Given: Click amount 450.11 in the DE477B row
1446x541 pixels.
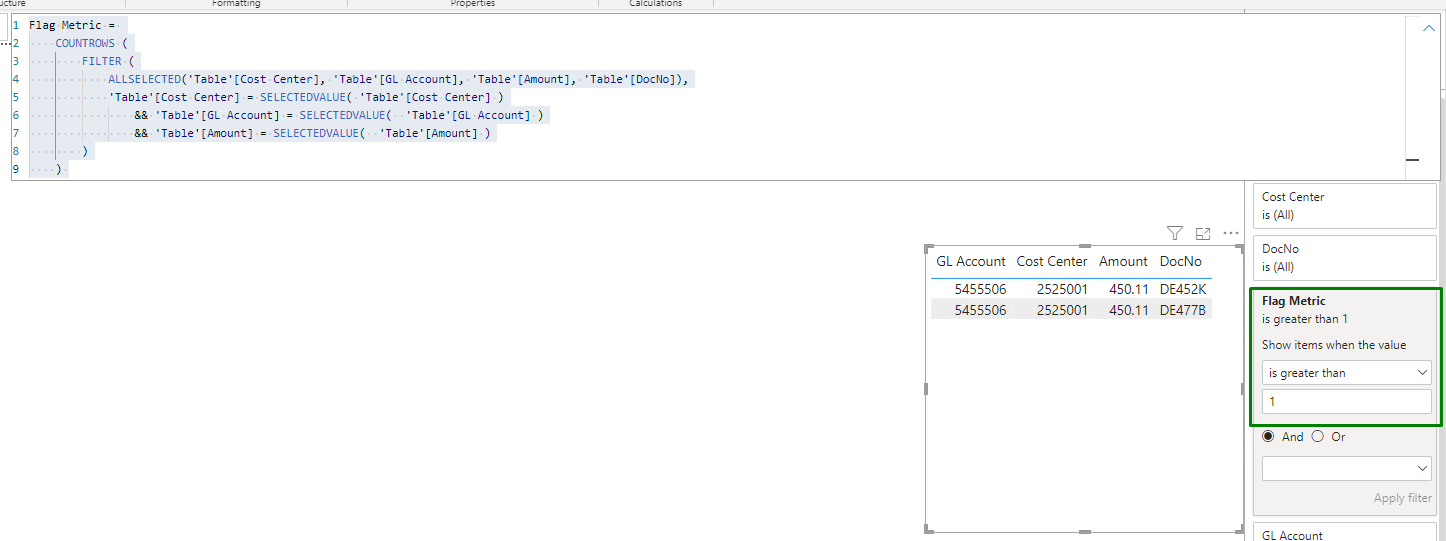Looking at the screenshot, I should [1128, 310].
